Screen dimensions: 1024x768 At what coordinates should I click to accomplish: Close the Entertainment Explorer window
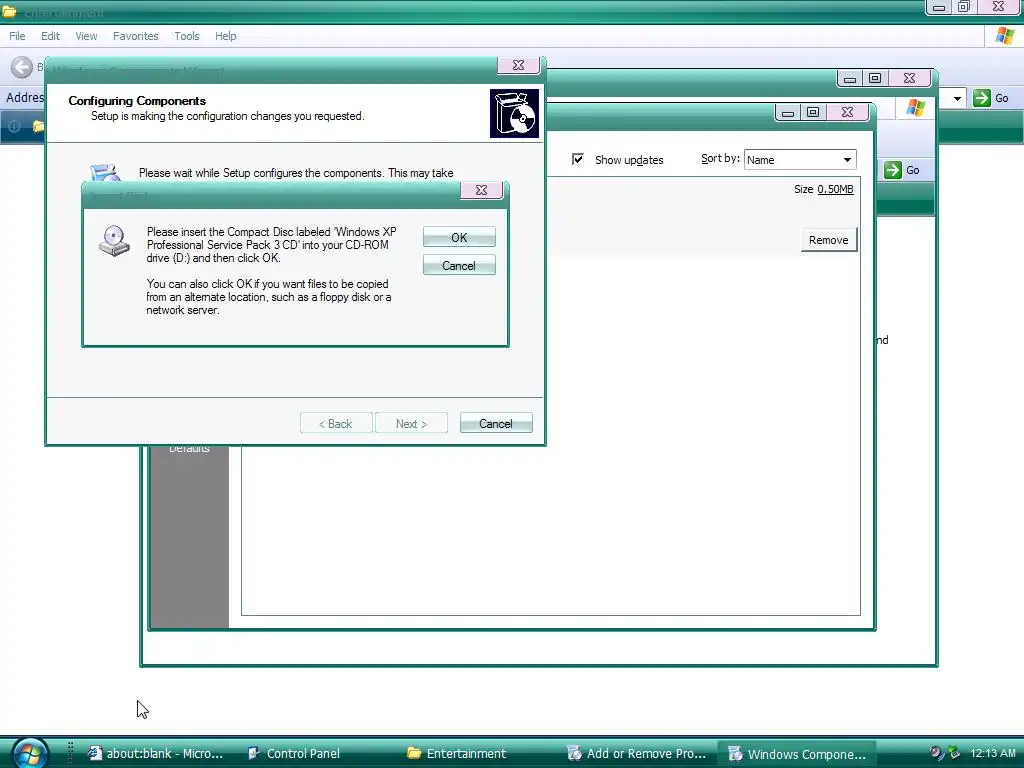[999, 7]
